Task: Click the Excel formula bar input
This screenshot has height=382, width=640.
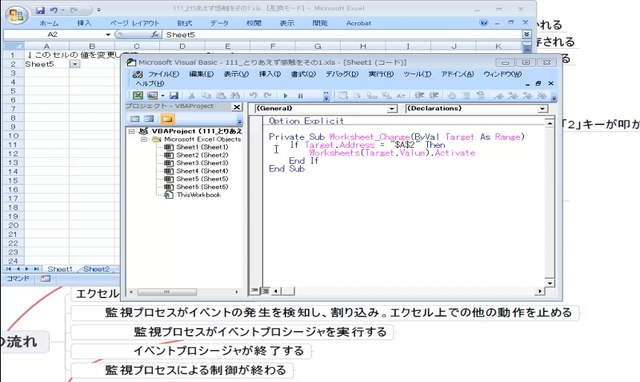Action: tap(342, 35)
